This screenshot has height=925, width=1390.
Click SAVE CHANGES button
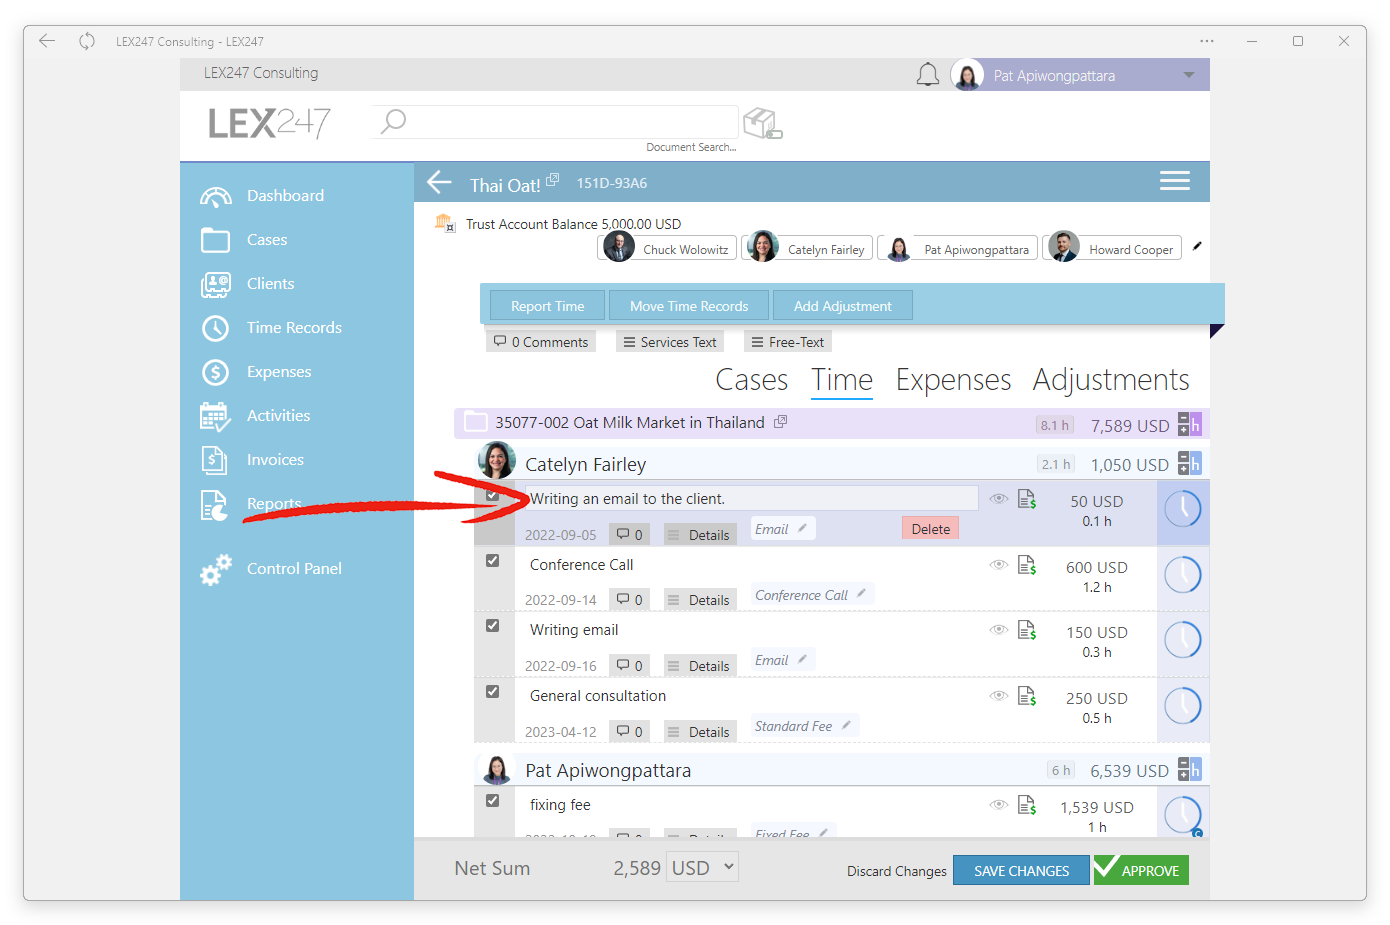tap(1021, 871)
